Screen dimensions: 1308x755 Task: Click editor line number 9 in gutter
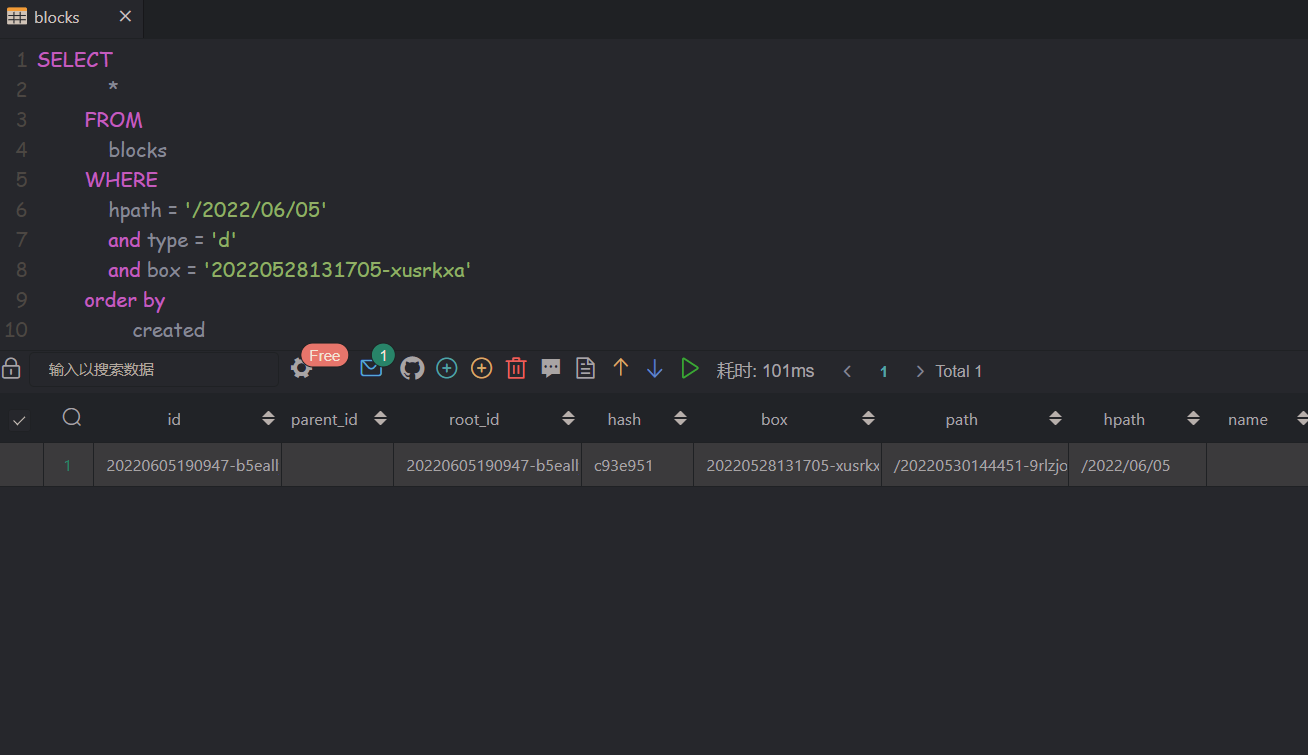click(x=21, y=300)
